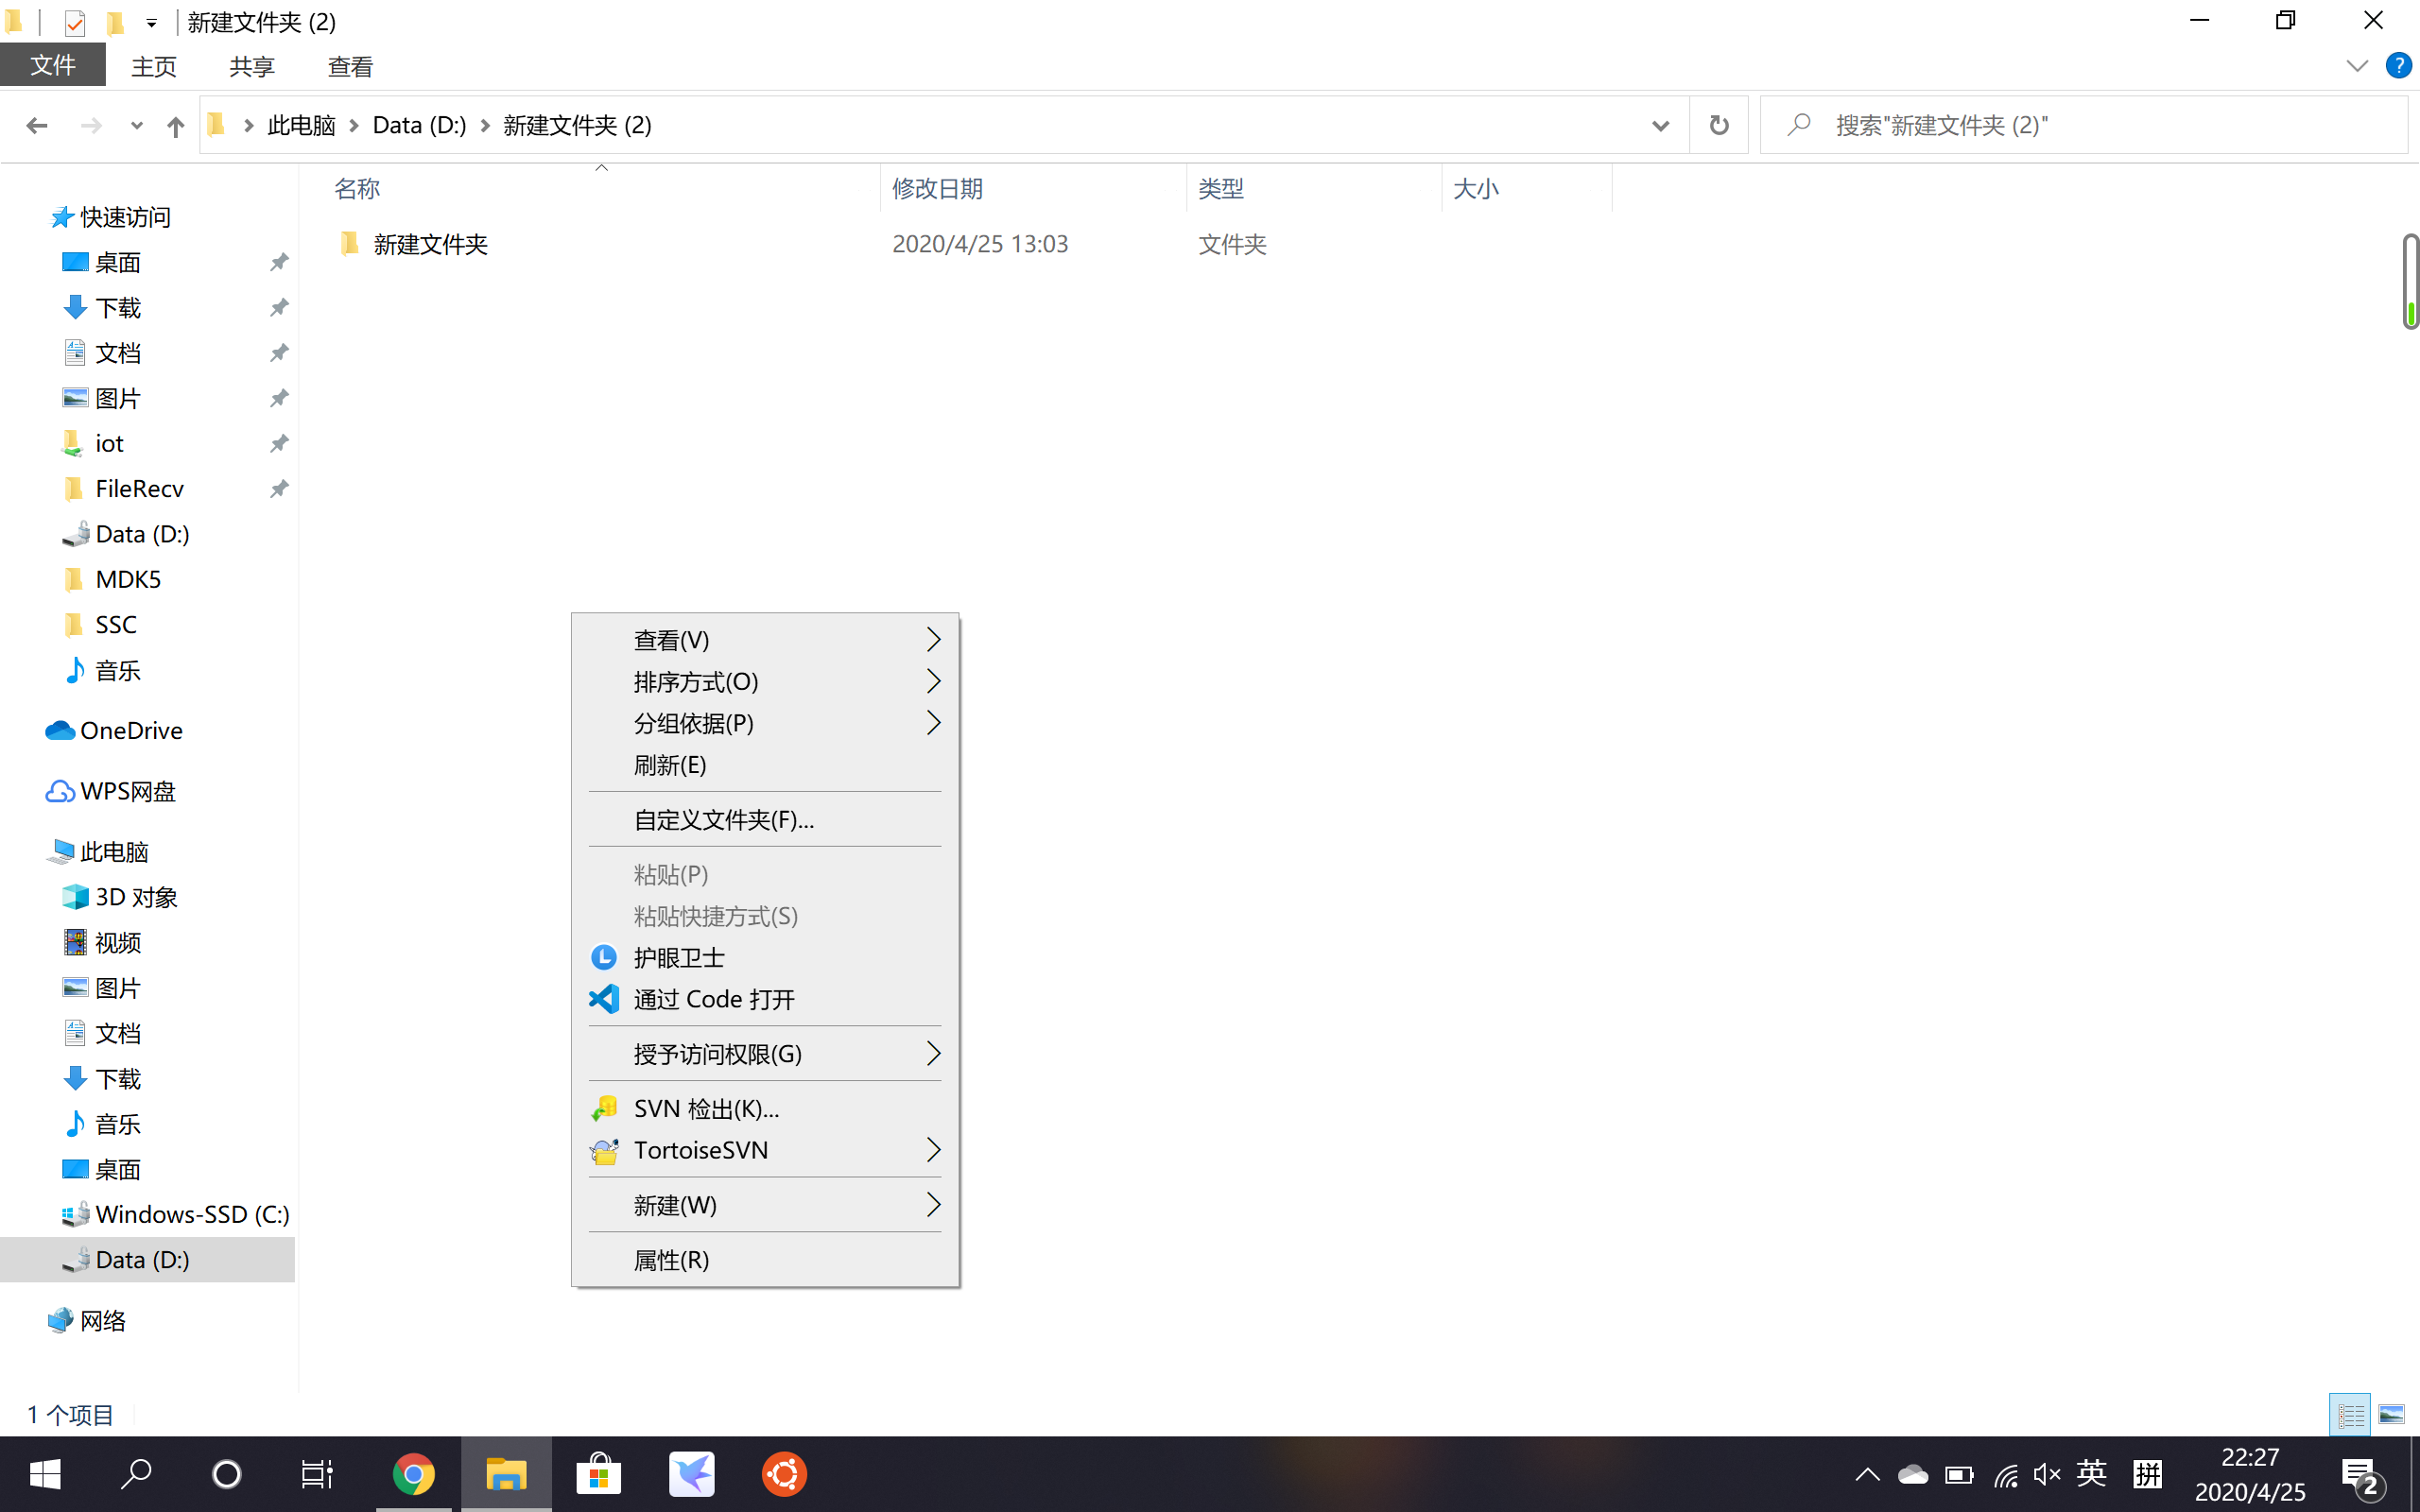The image size is (2420, 1512).
Task: Click the address bar refresh icon
Action: point(1718,125)
